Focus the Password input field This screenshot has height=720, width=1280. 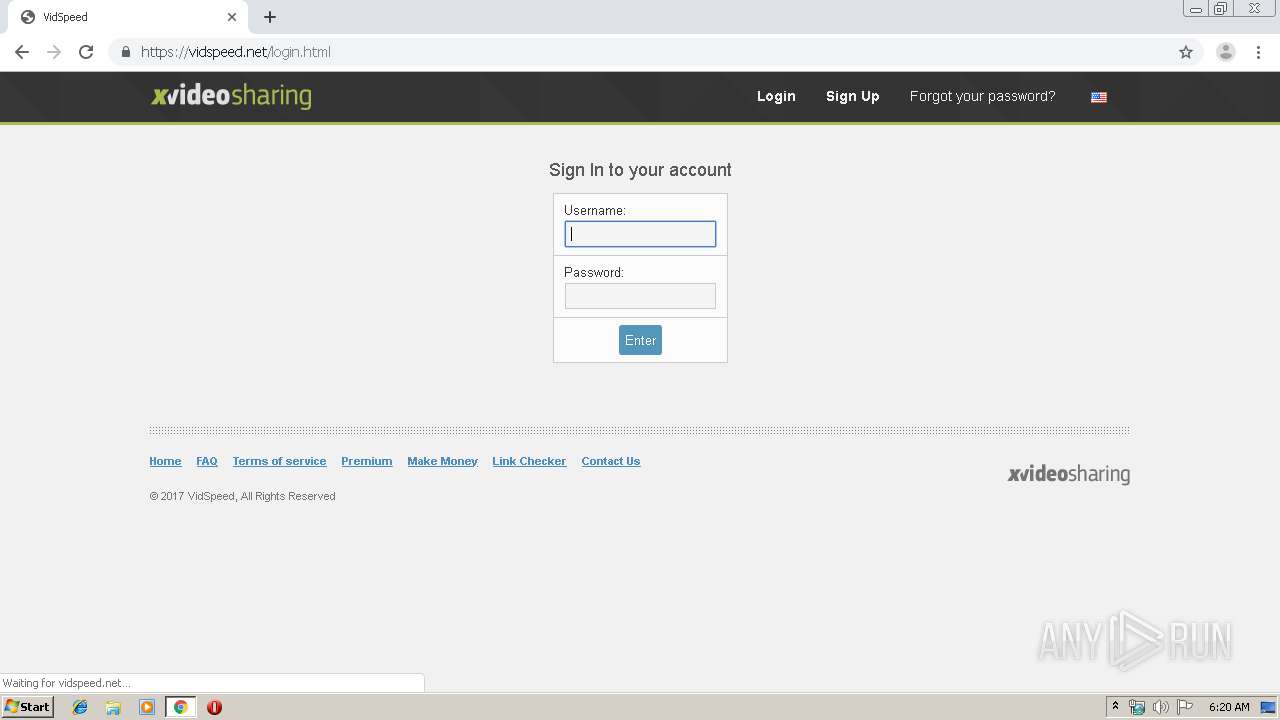[640, 296]
